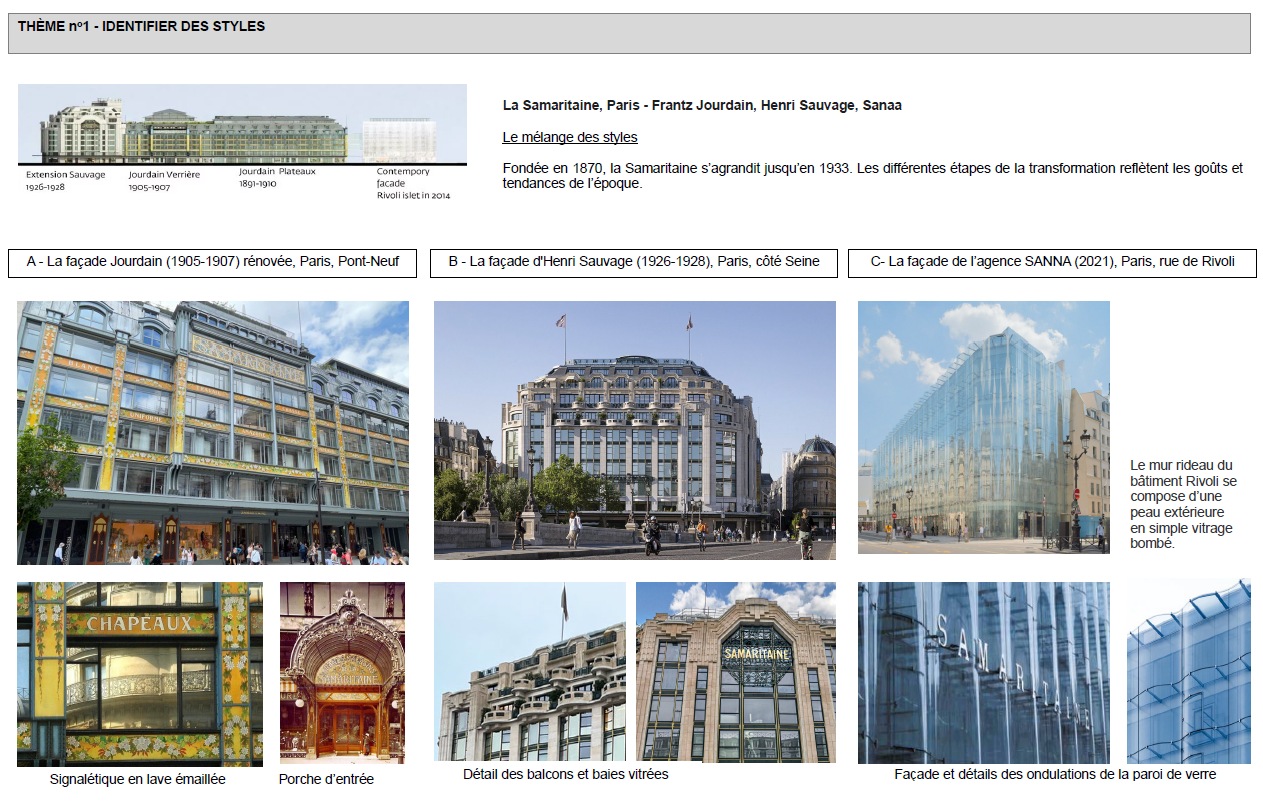This screenshot has width=1263, height=806.
Task: Open the large Jourdain façade photo
Action: [x=212, y=432]
